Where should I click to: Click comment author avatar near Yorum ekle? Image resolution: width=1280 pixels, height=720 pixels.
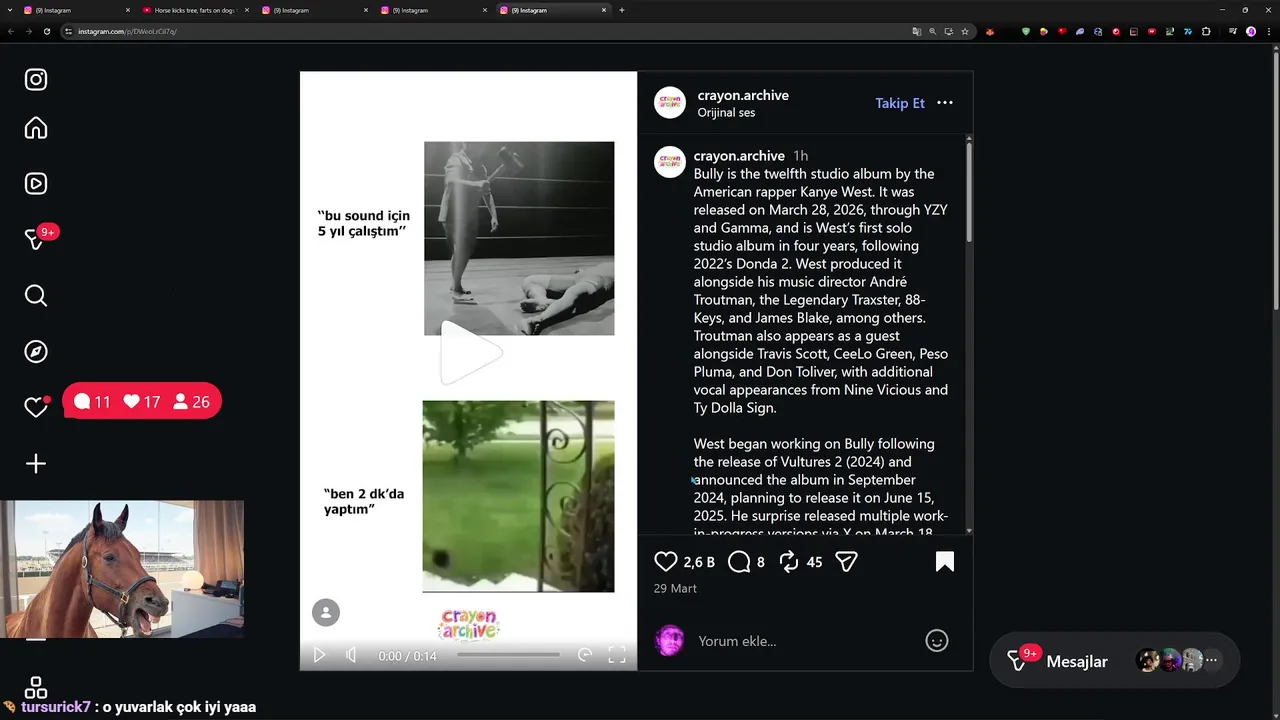click(670, 641)
